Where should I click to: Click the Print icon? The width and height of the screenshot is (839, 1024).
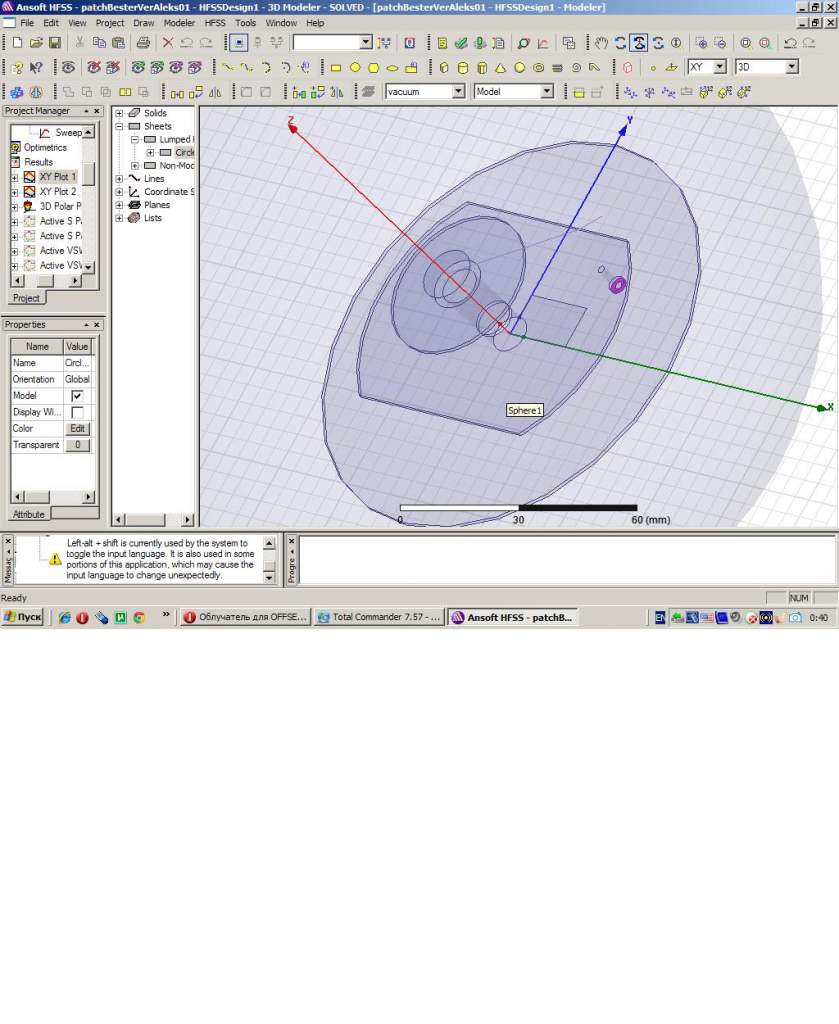[143, 43]
